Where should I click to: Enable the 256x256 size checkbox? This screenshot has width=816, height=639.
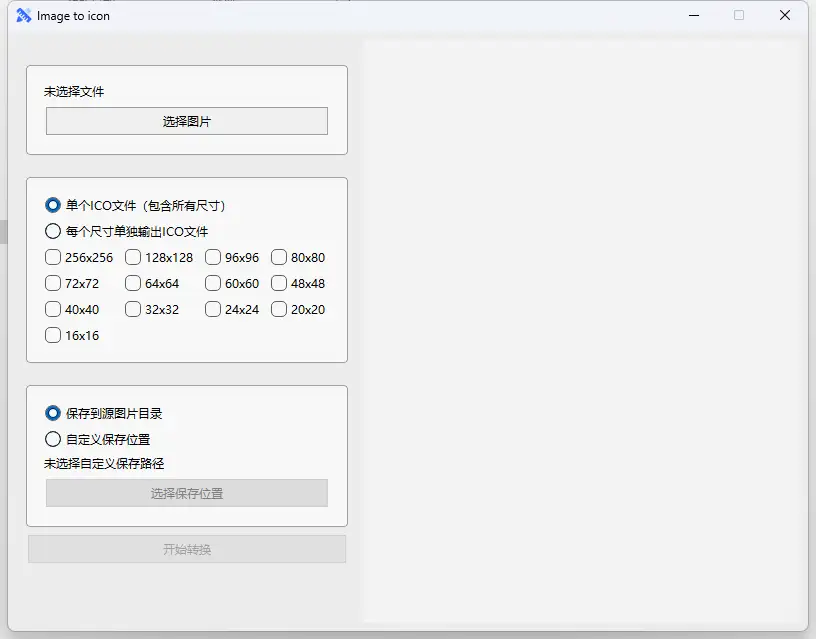pyautogui.click(x=53, y=257)
